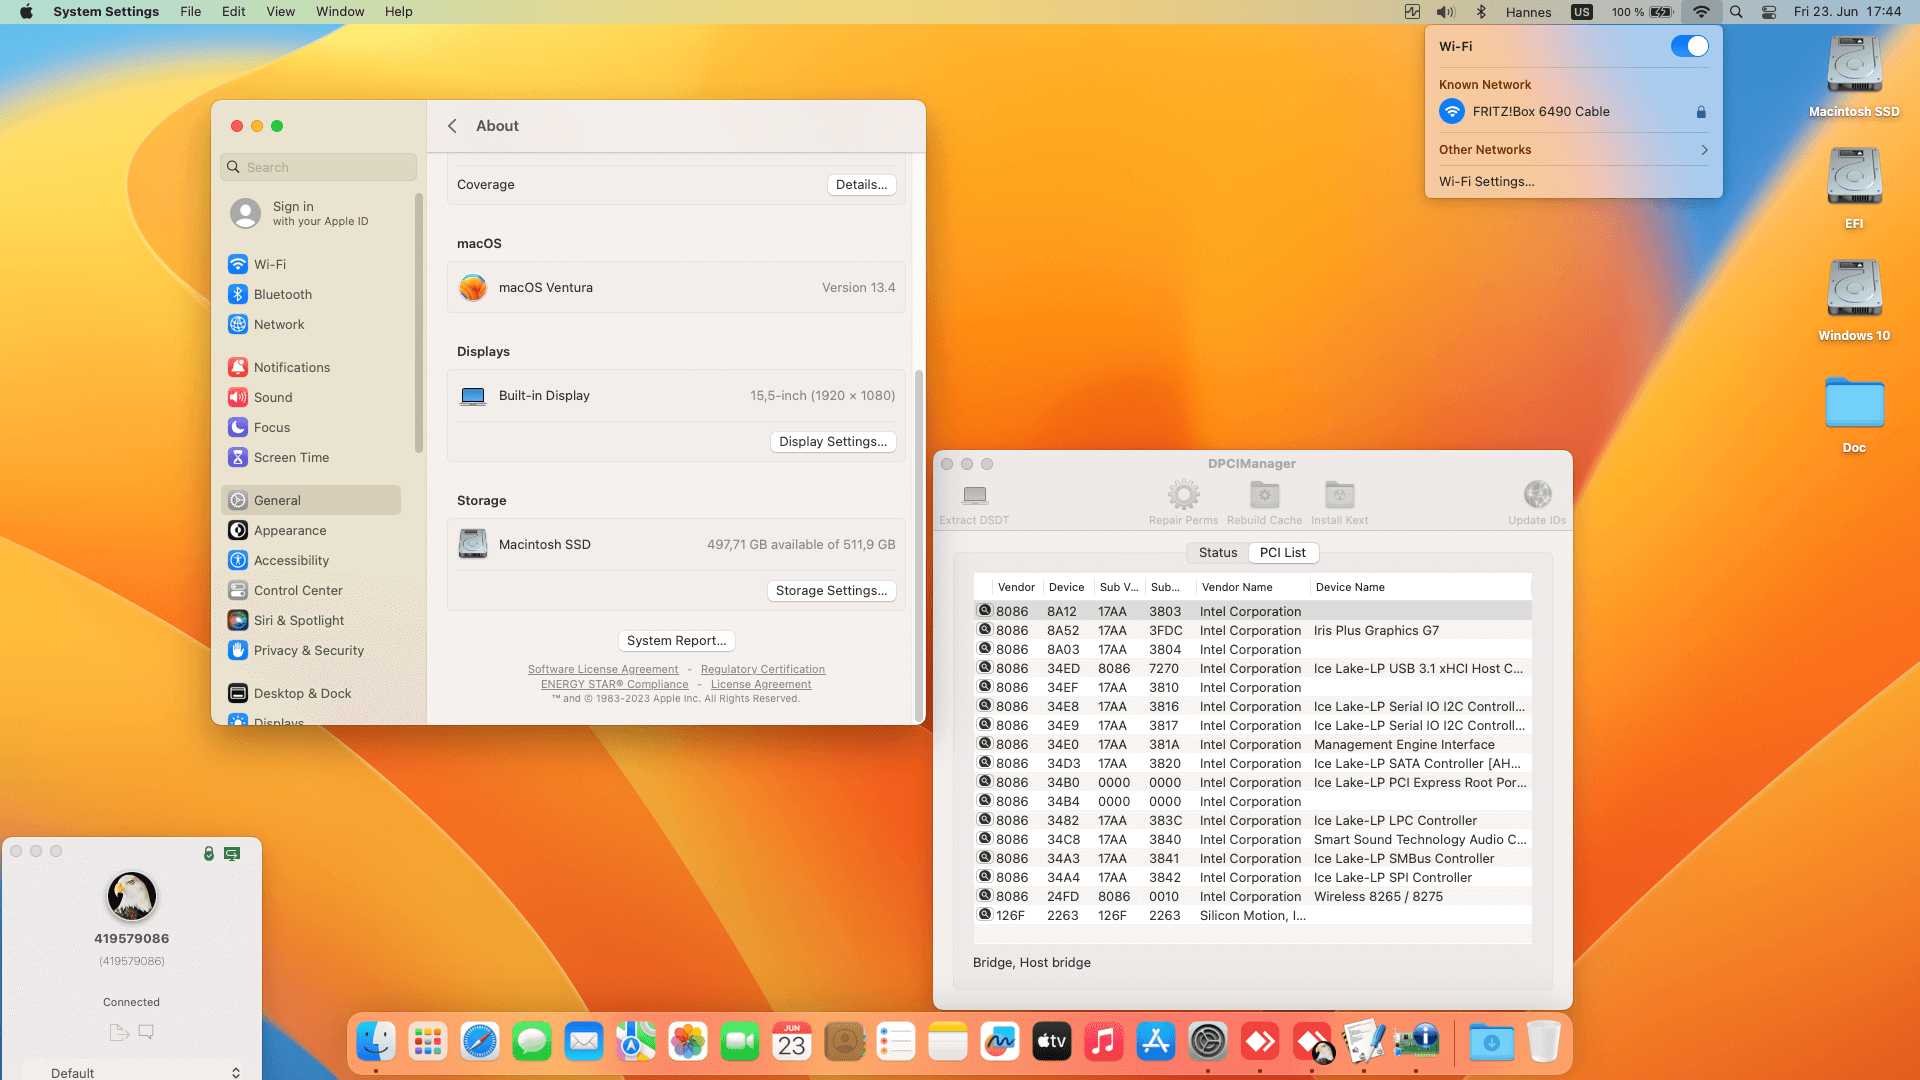Viewport: 1920px width, 1080px height.
Task: Expand the Other Networks list
Action: coord(1572,150)
